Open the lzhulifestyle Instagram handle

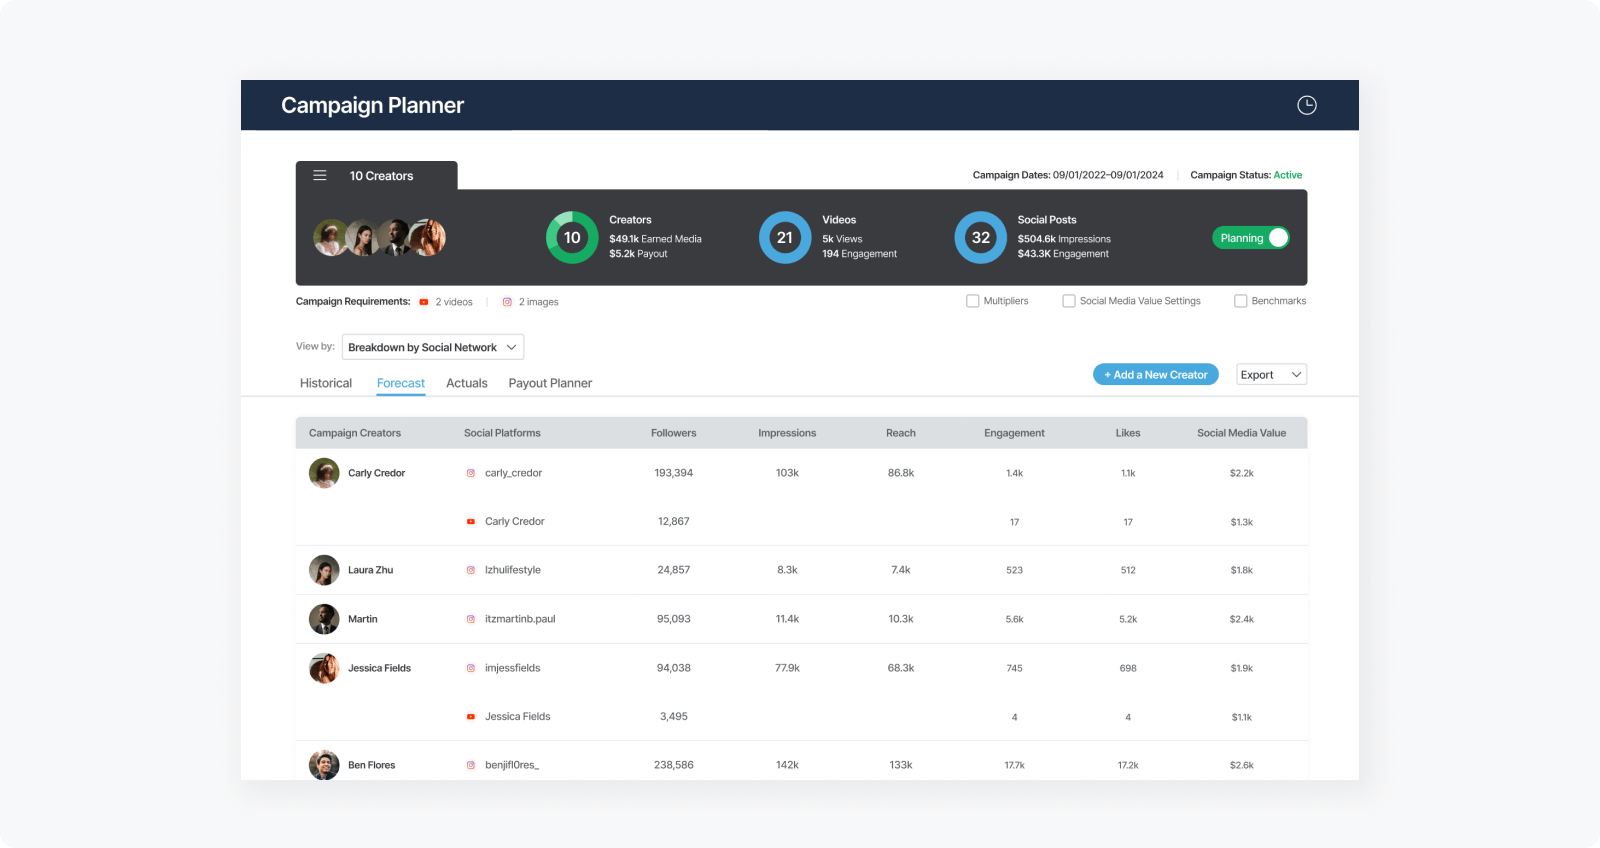[x=513, y=570]
